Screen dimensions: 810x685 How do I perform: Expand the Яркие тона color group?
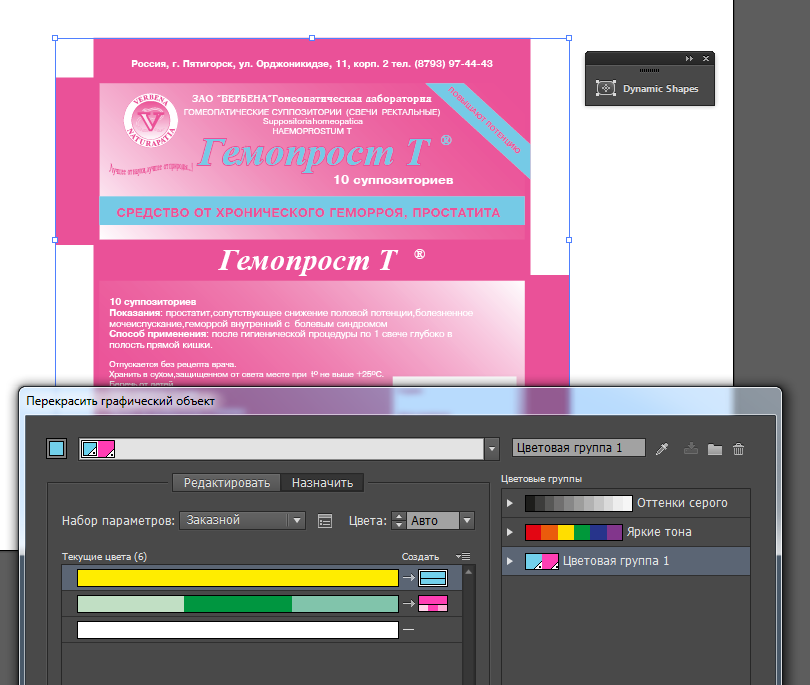[510, 532]
